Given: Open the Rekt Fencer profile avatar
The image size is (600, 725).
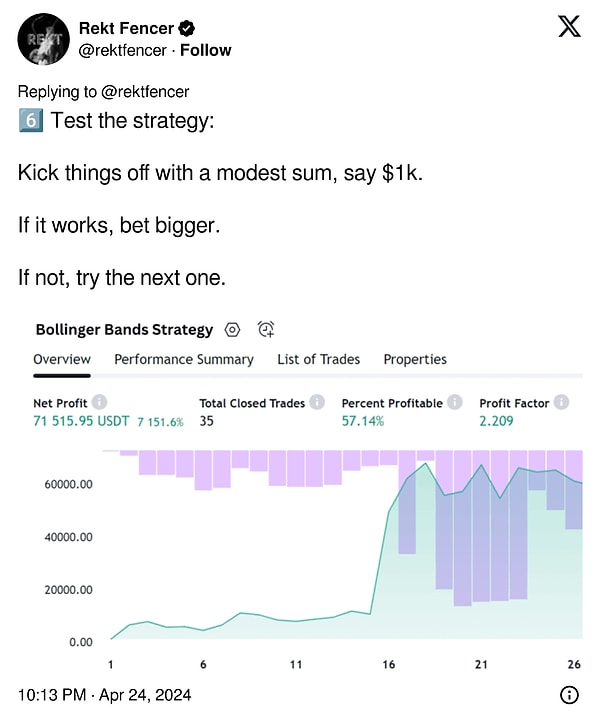Looking at the screenshot, I should pos(43,39).
